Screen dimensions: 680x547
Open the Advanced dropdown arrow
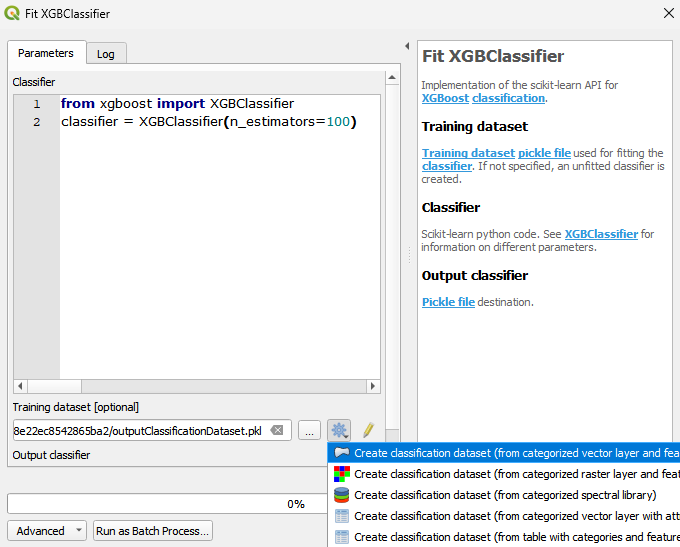[x=78, y=530]
